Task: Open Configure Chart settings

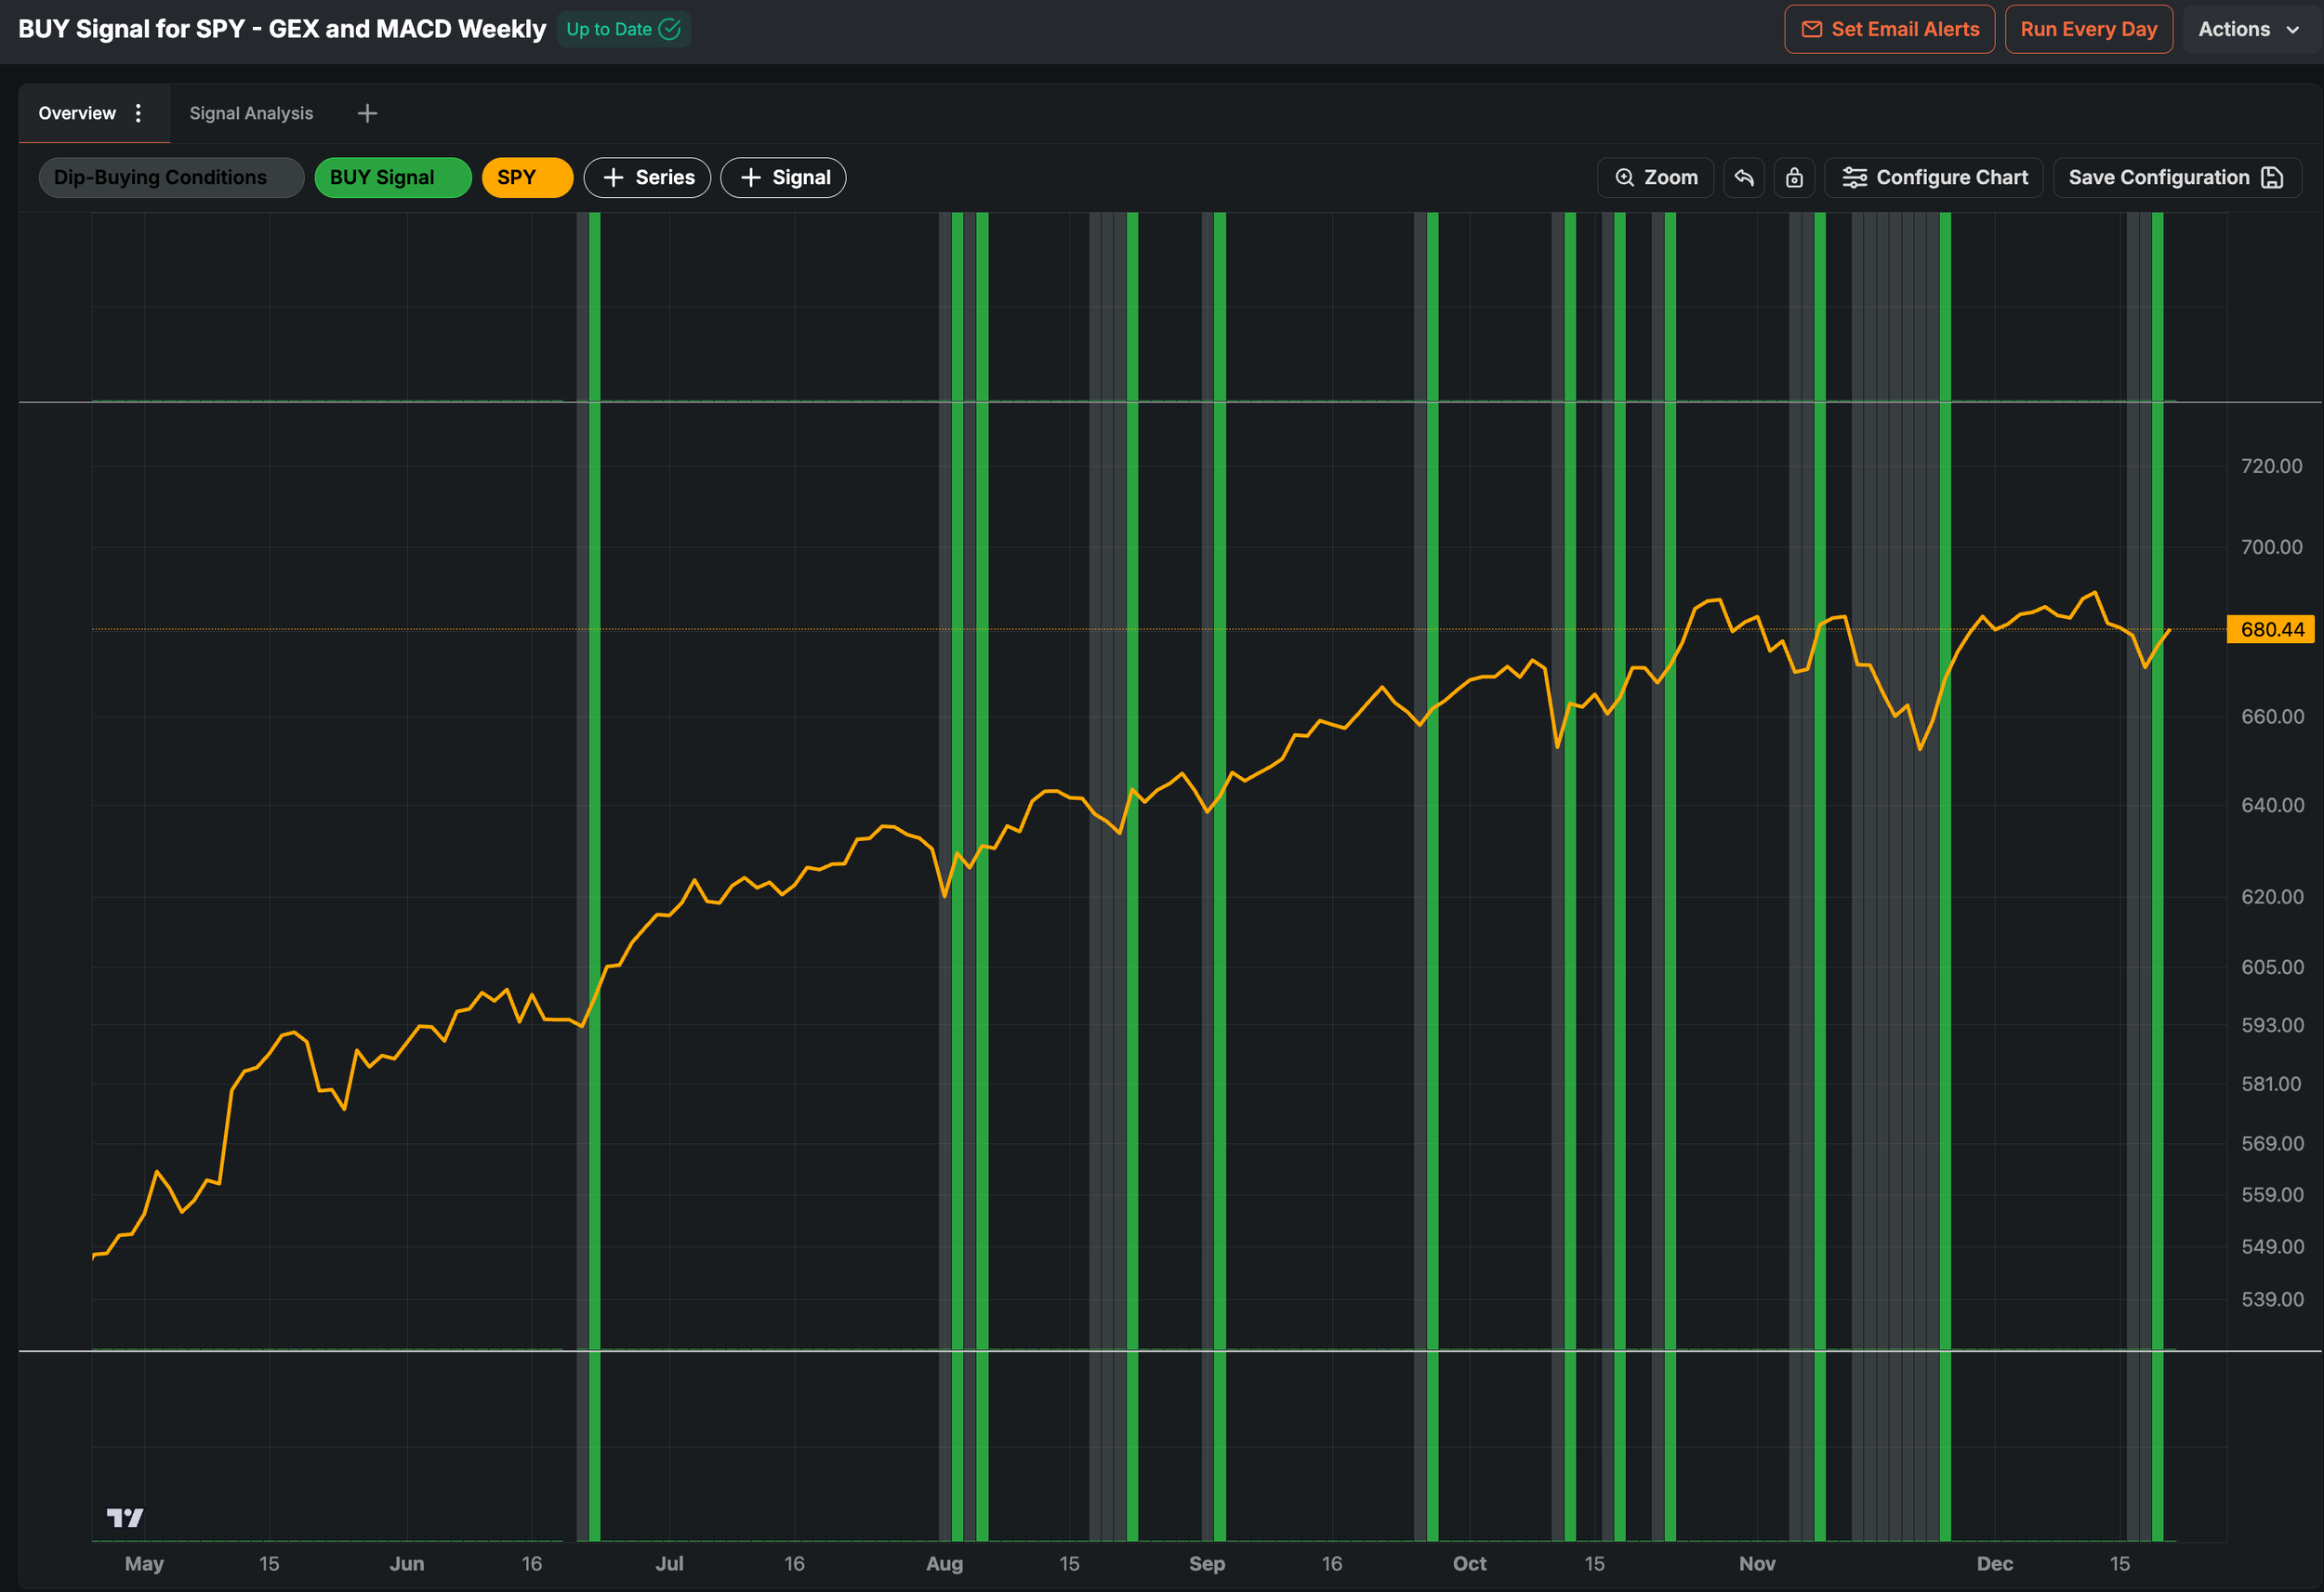Action: (1933, 177)
